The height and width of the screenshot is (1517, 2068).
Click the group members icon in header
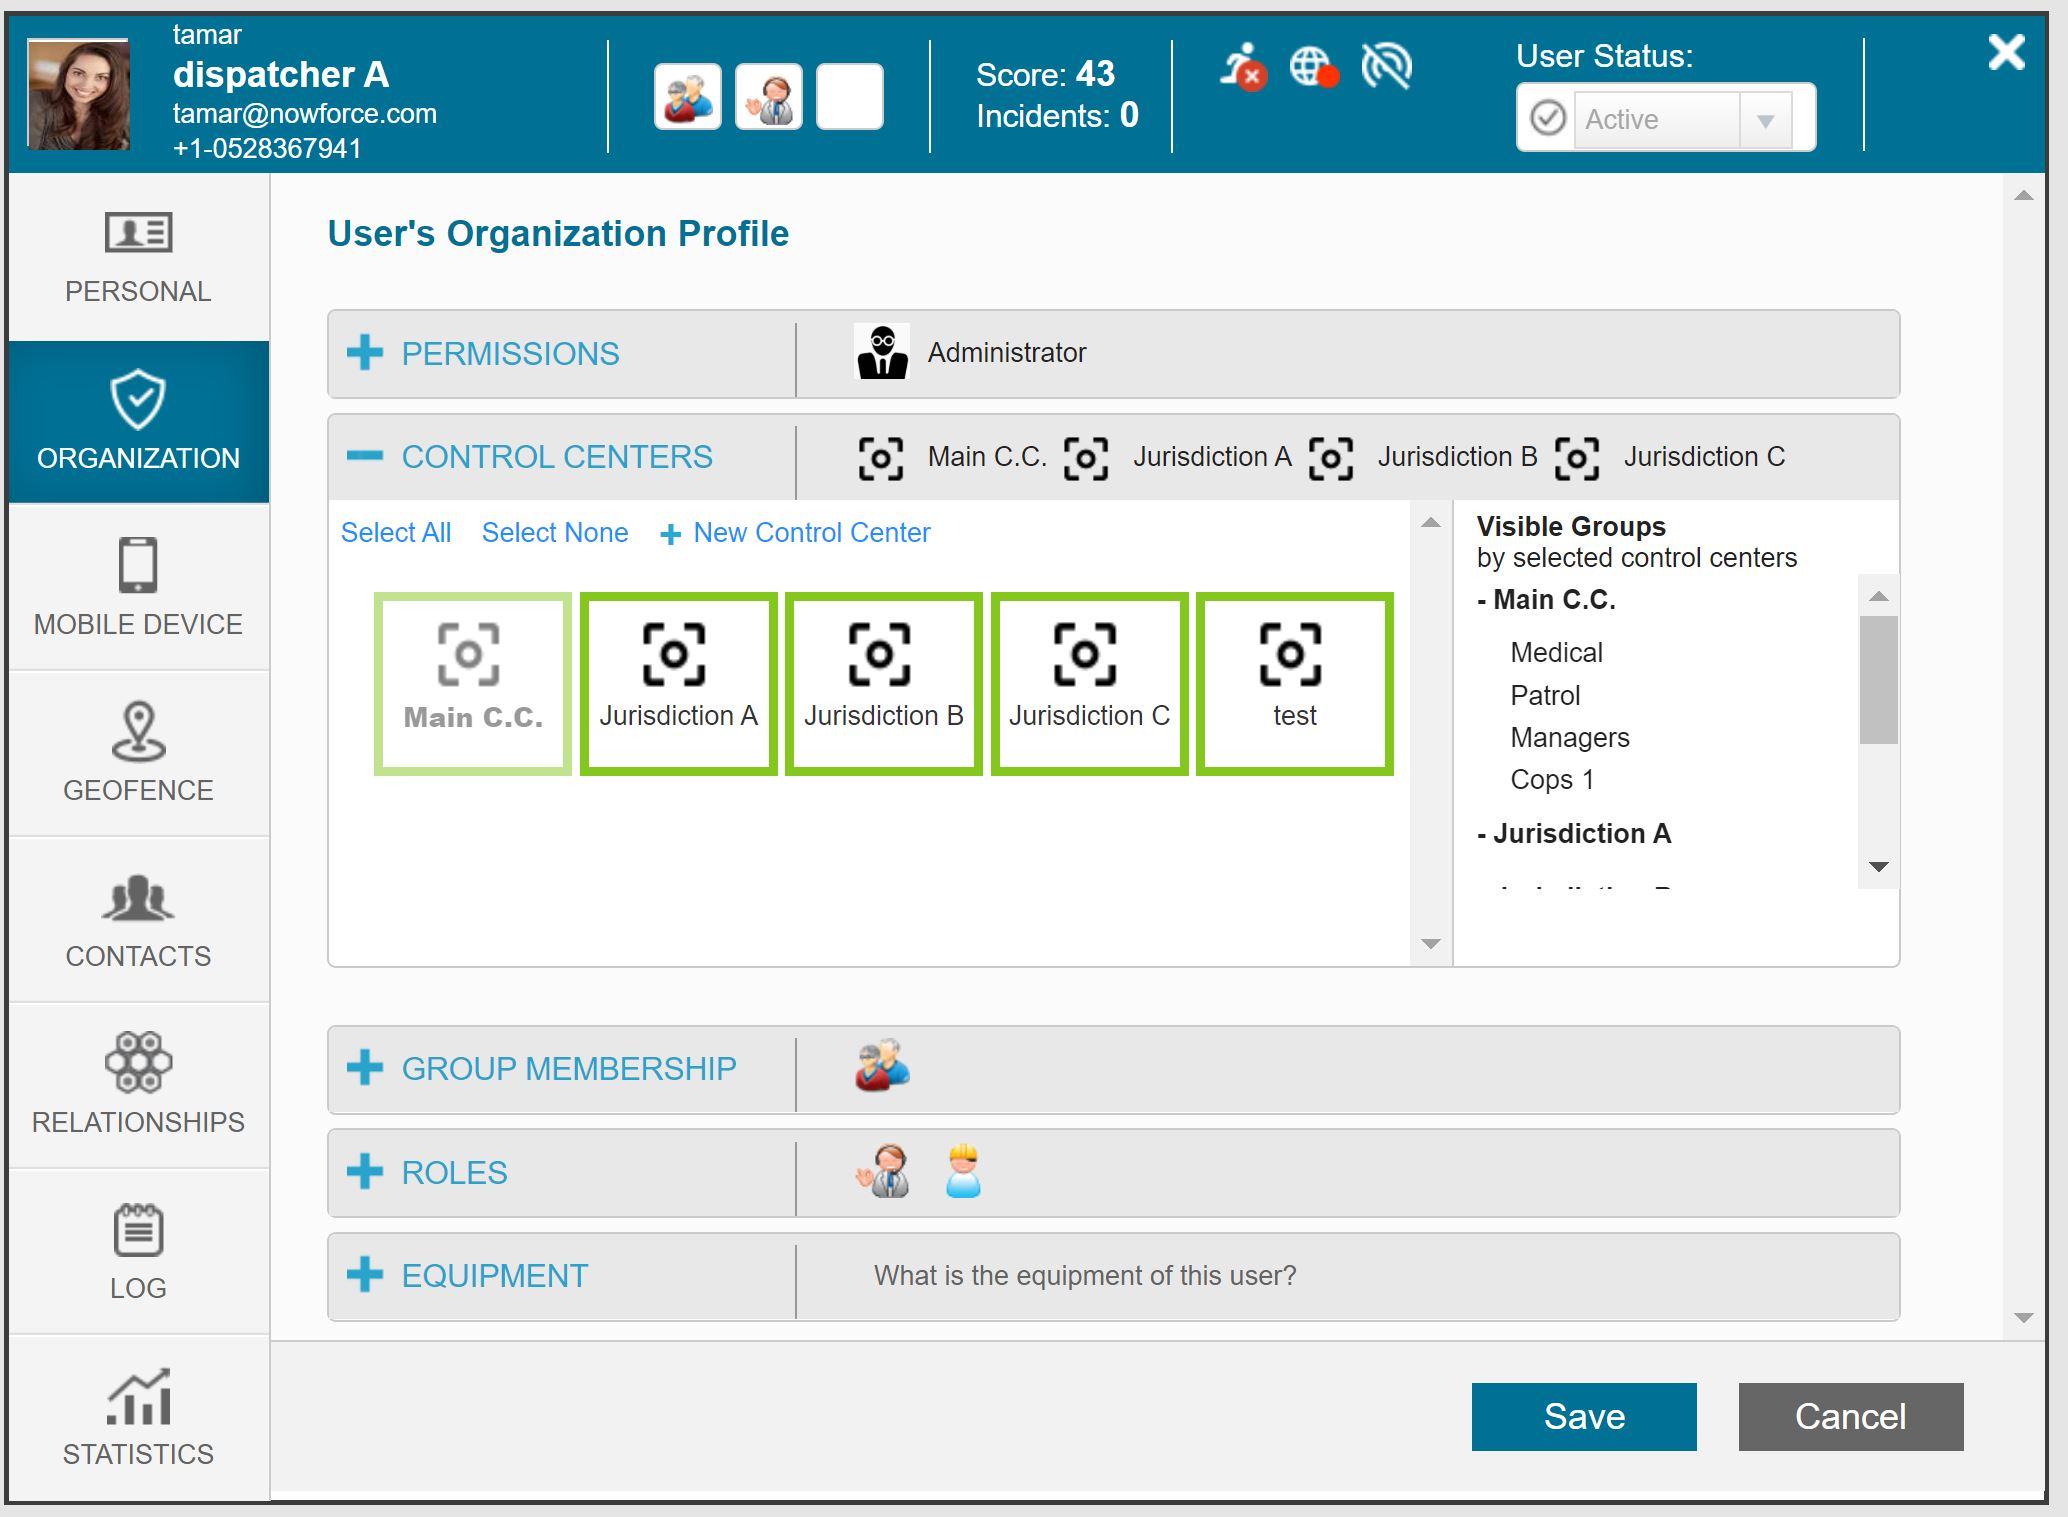[688, 97]
